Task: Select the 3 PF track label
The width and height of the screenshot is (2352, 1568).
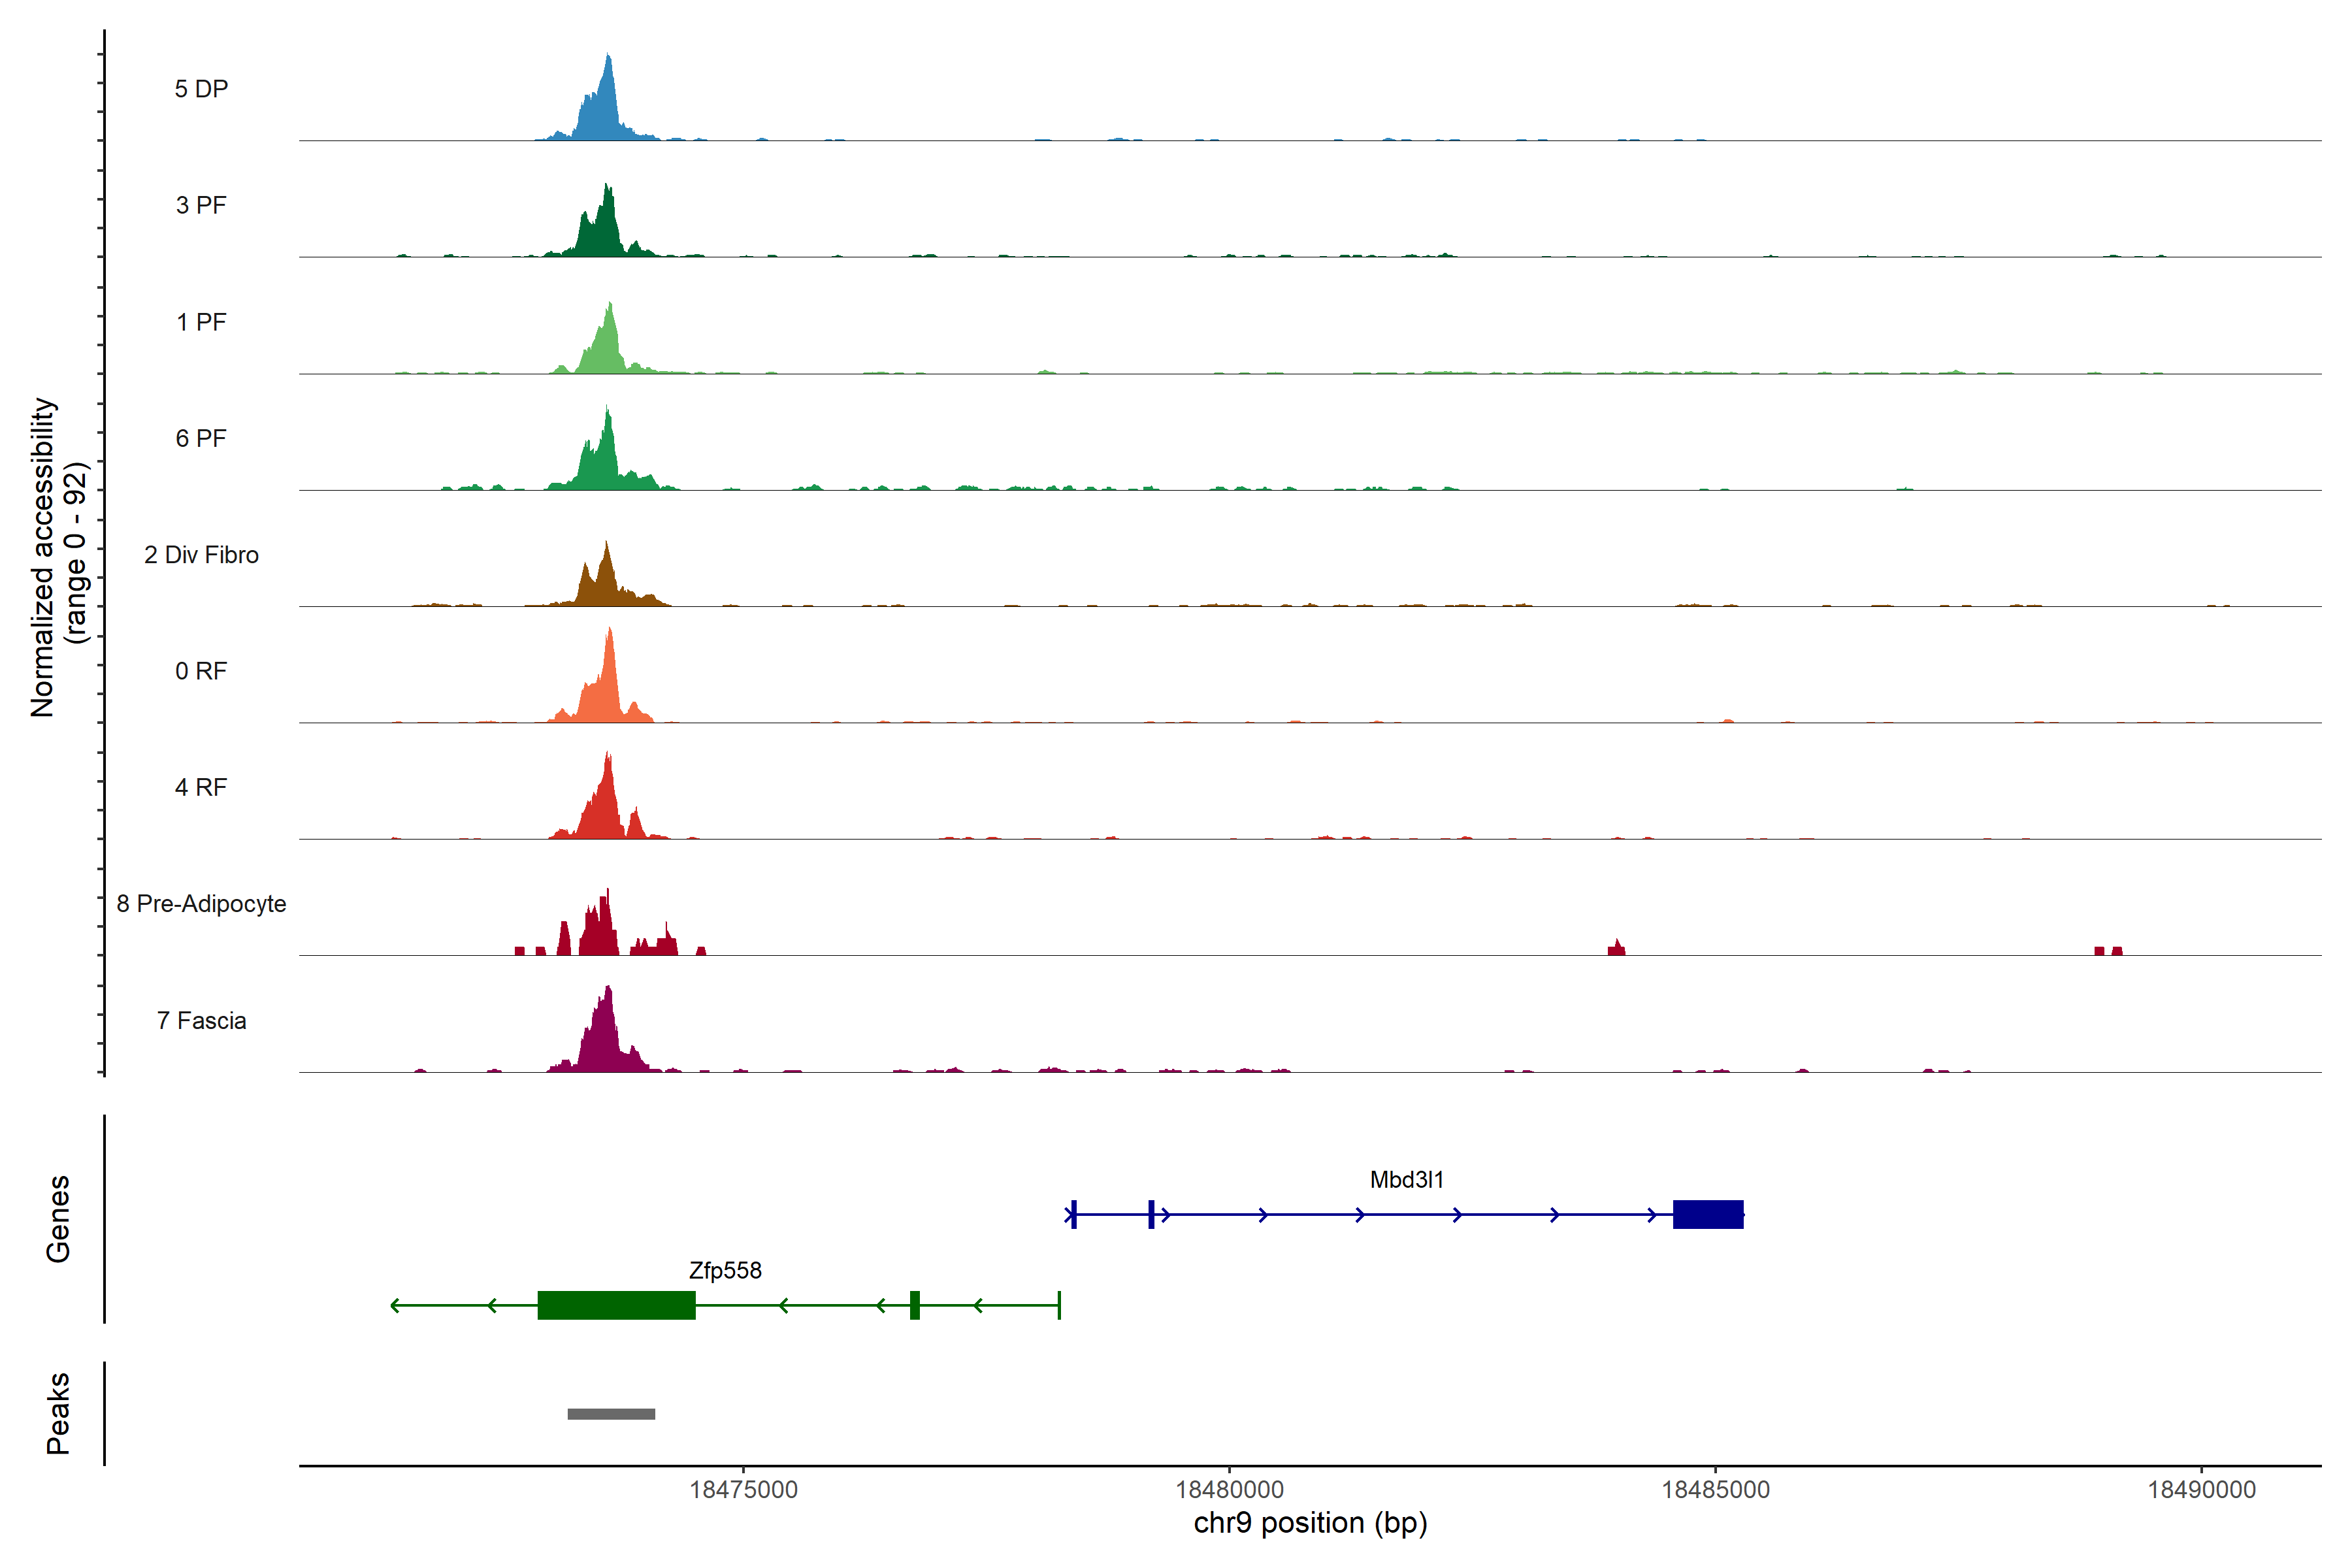Action: (x=201, y=205)
